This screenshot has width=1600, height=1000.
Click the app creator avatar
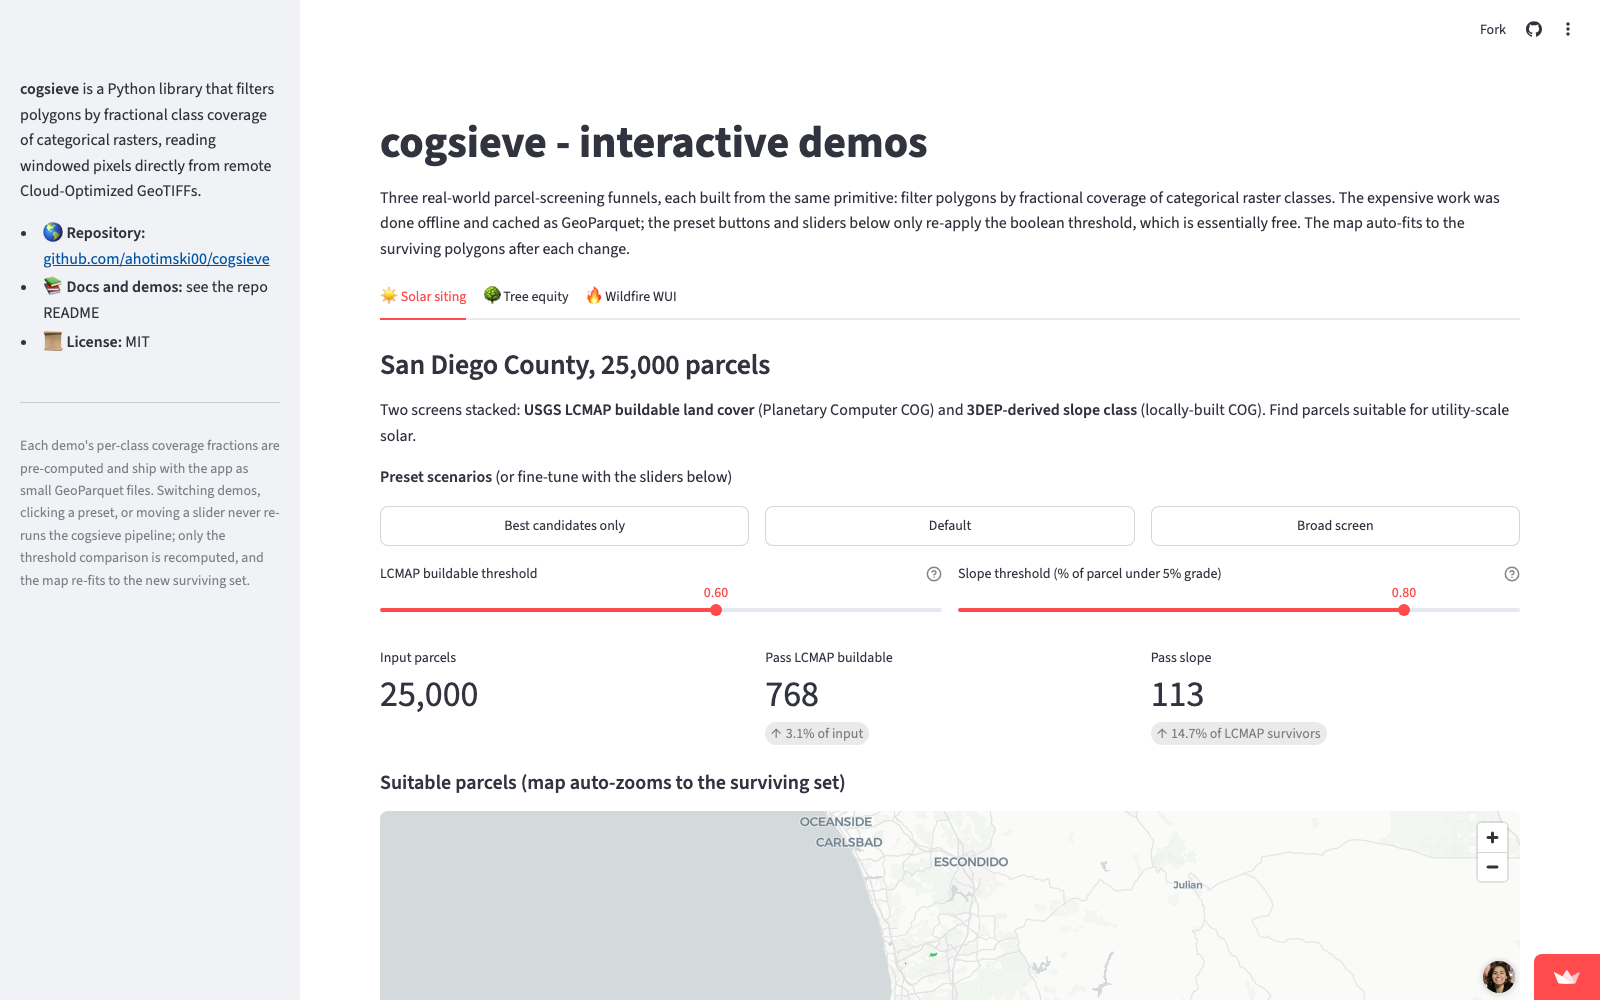[1498, 976]
